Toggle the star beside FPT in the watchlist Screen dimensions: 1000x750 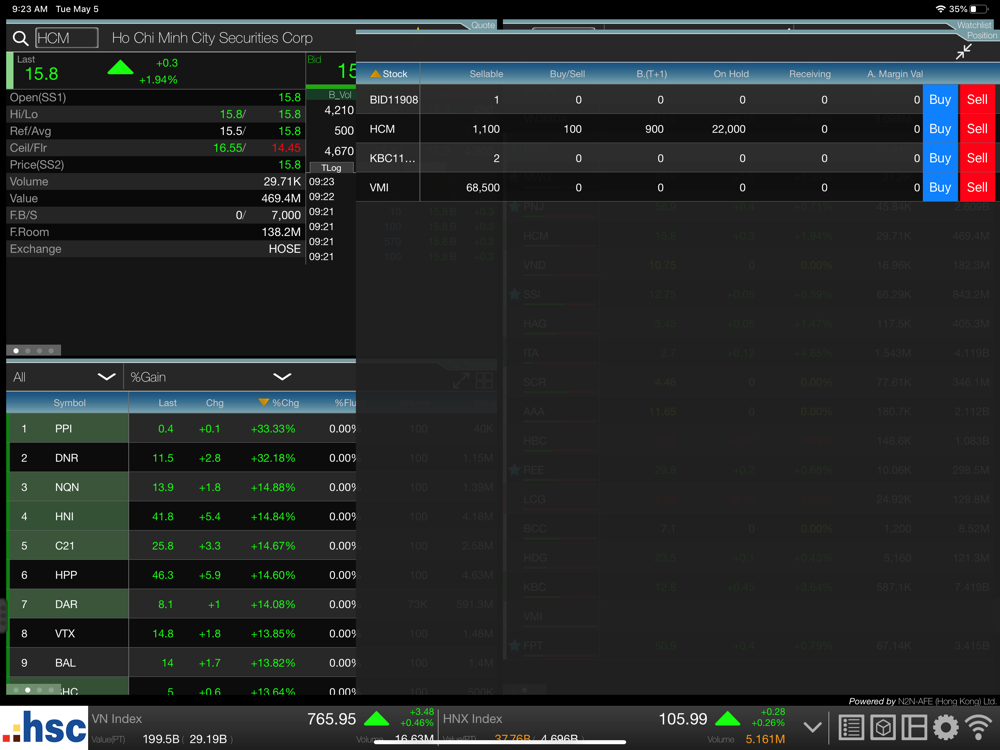point(514,645)
